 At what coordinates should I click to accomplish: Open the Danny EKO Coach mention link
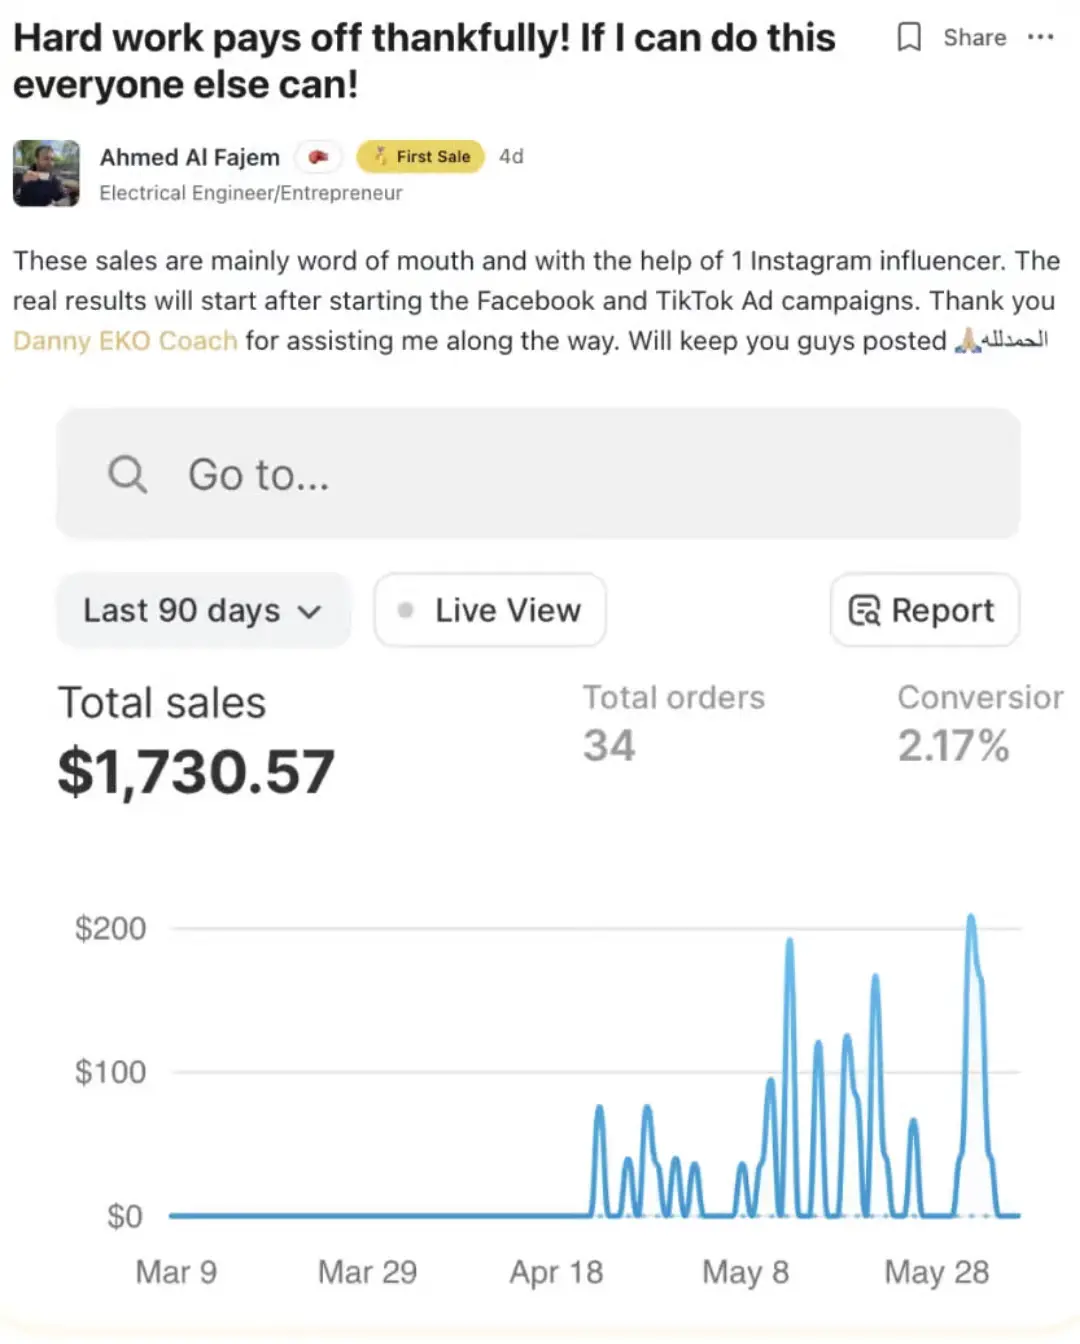coord(125,341)
